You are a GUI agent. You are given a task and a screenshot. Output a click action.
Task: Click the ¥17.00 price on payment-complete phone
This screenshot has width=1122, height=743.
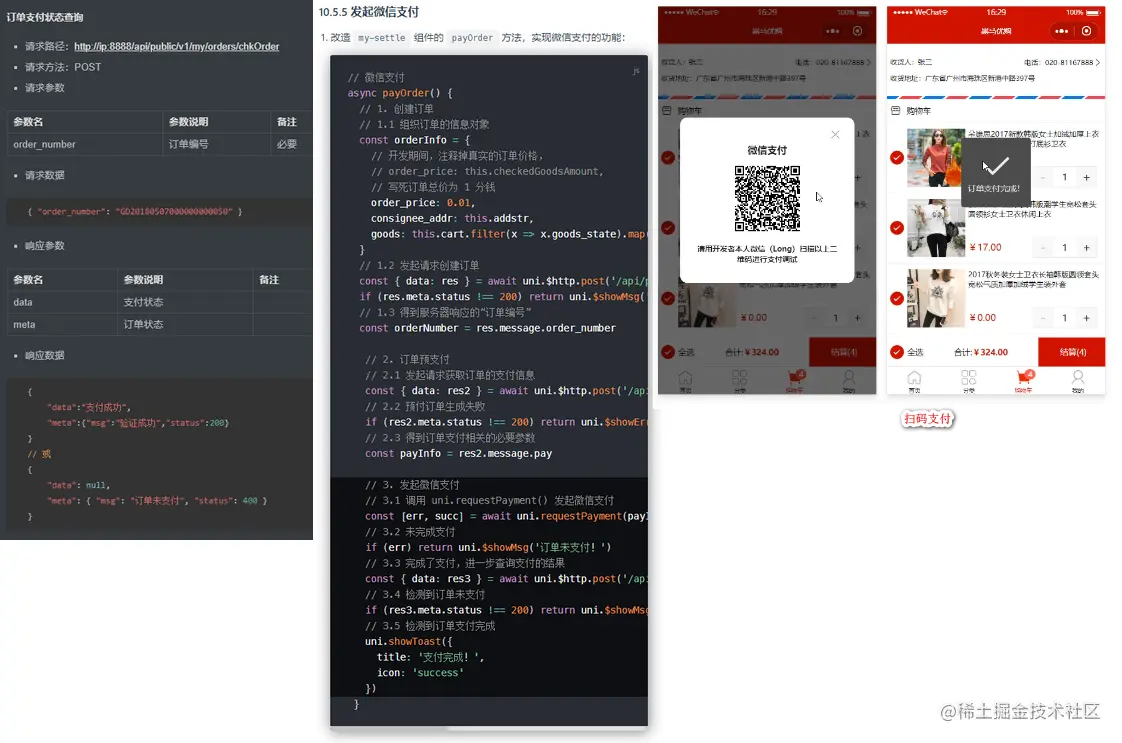coord(985,248)
